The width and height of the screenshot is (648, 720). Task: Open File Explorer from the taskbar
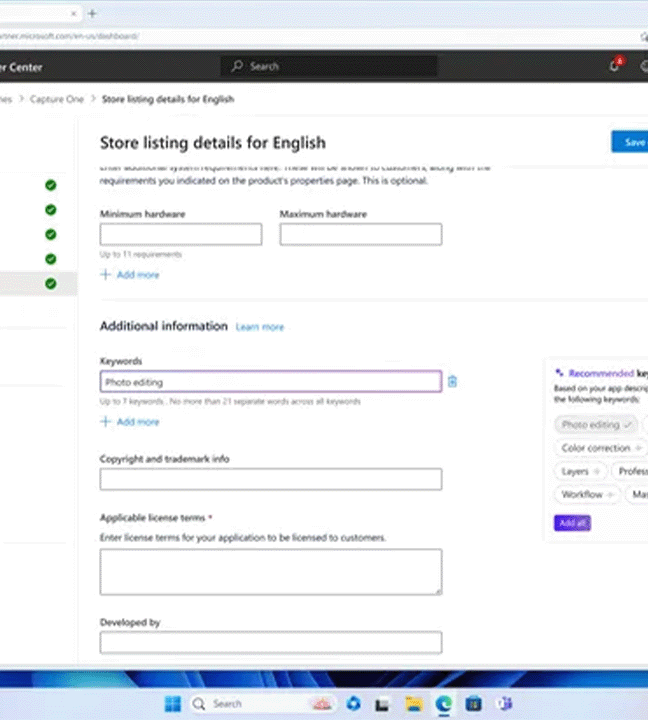(x=414, y=703)
